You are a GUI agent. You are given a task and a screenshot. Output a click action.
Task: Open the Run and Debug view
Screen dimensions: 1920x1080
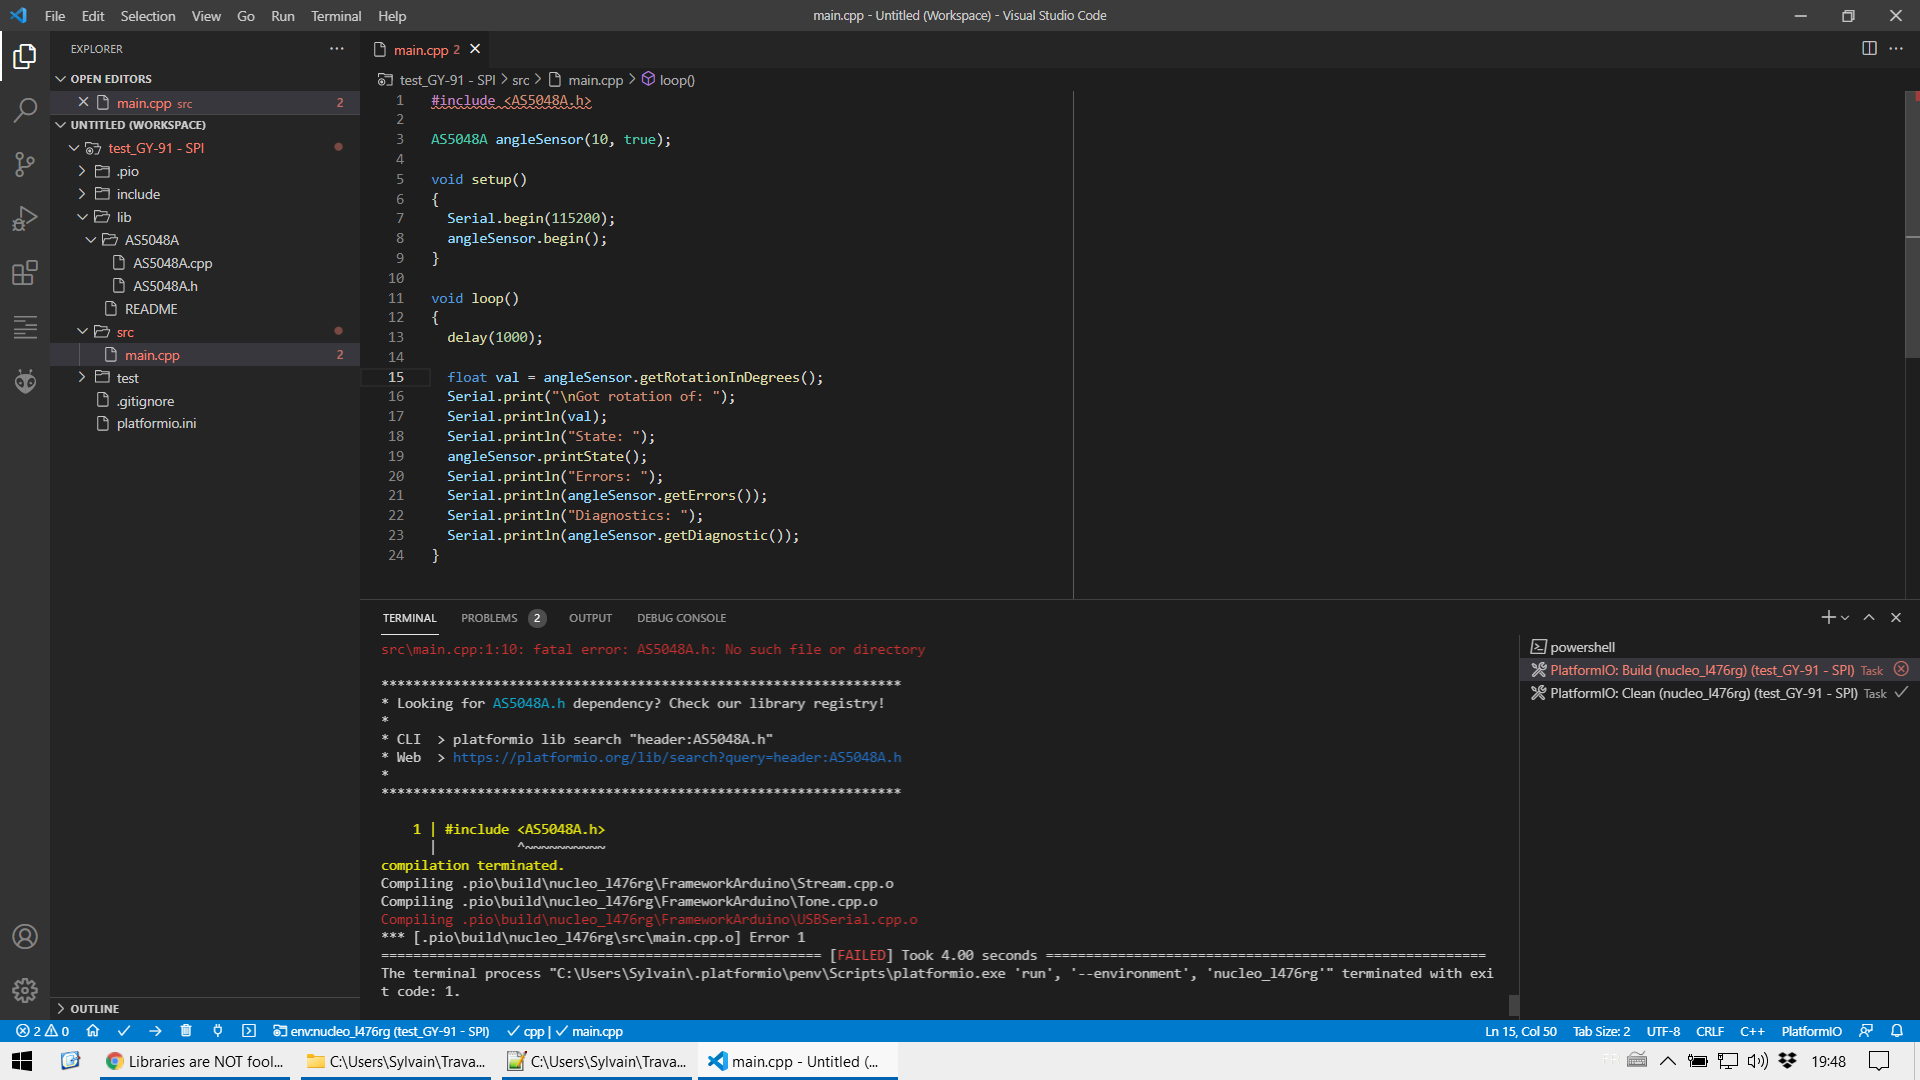pyautogui.click(x=25, y=218)
